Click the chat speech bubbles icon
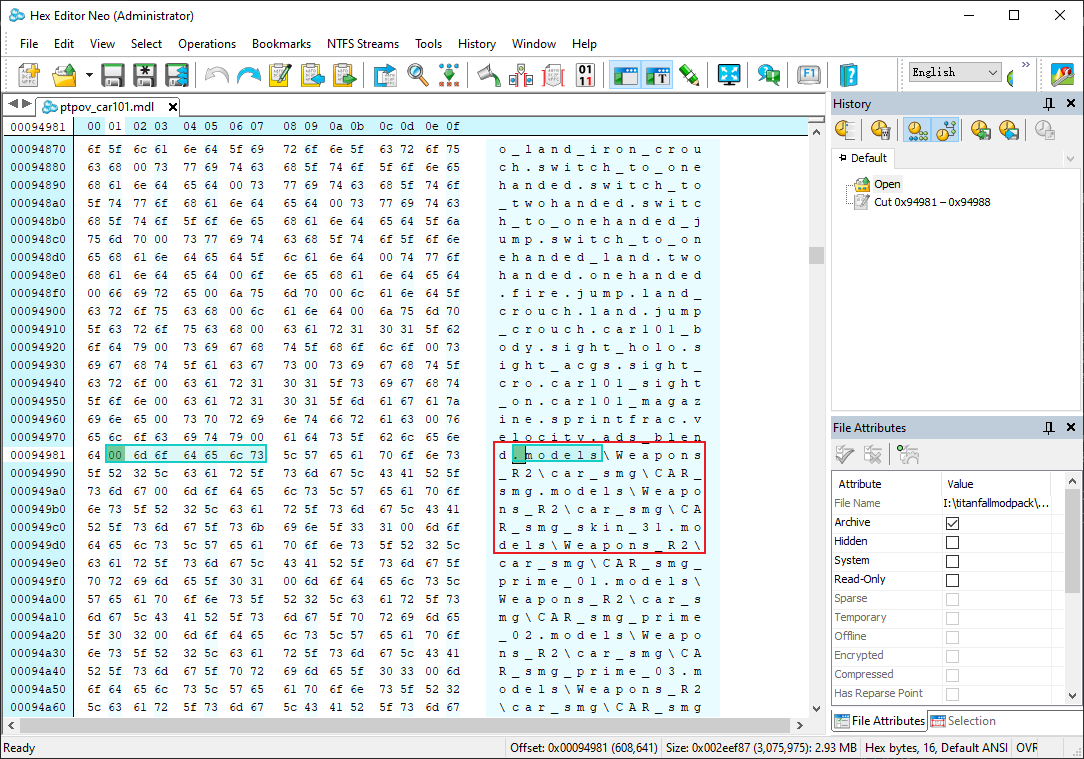1084x759 pixels. (769, 75)
